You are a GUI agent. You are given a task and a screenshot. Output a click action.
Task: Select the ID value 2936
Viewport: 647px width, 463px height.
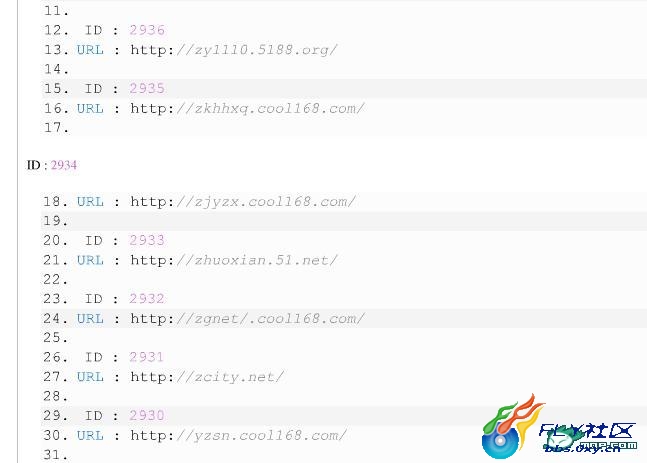pyautogui.click(x=147, y=30)
